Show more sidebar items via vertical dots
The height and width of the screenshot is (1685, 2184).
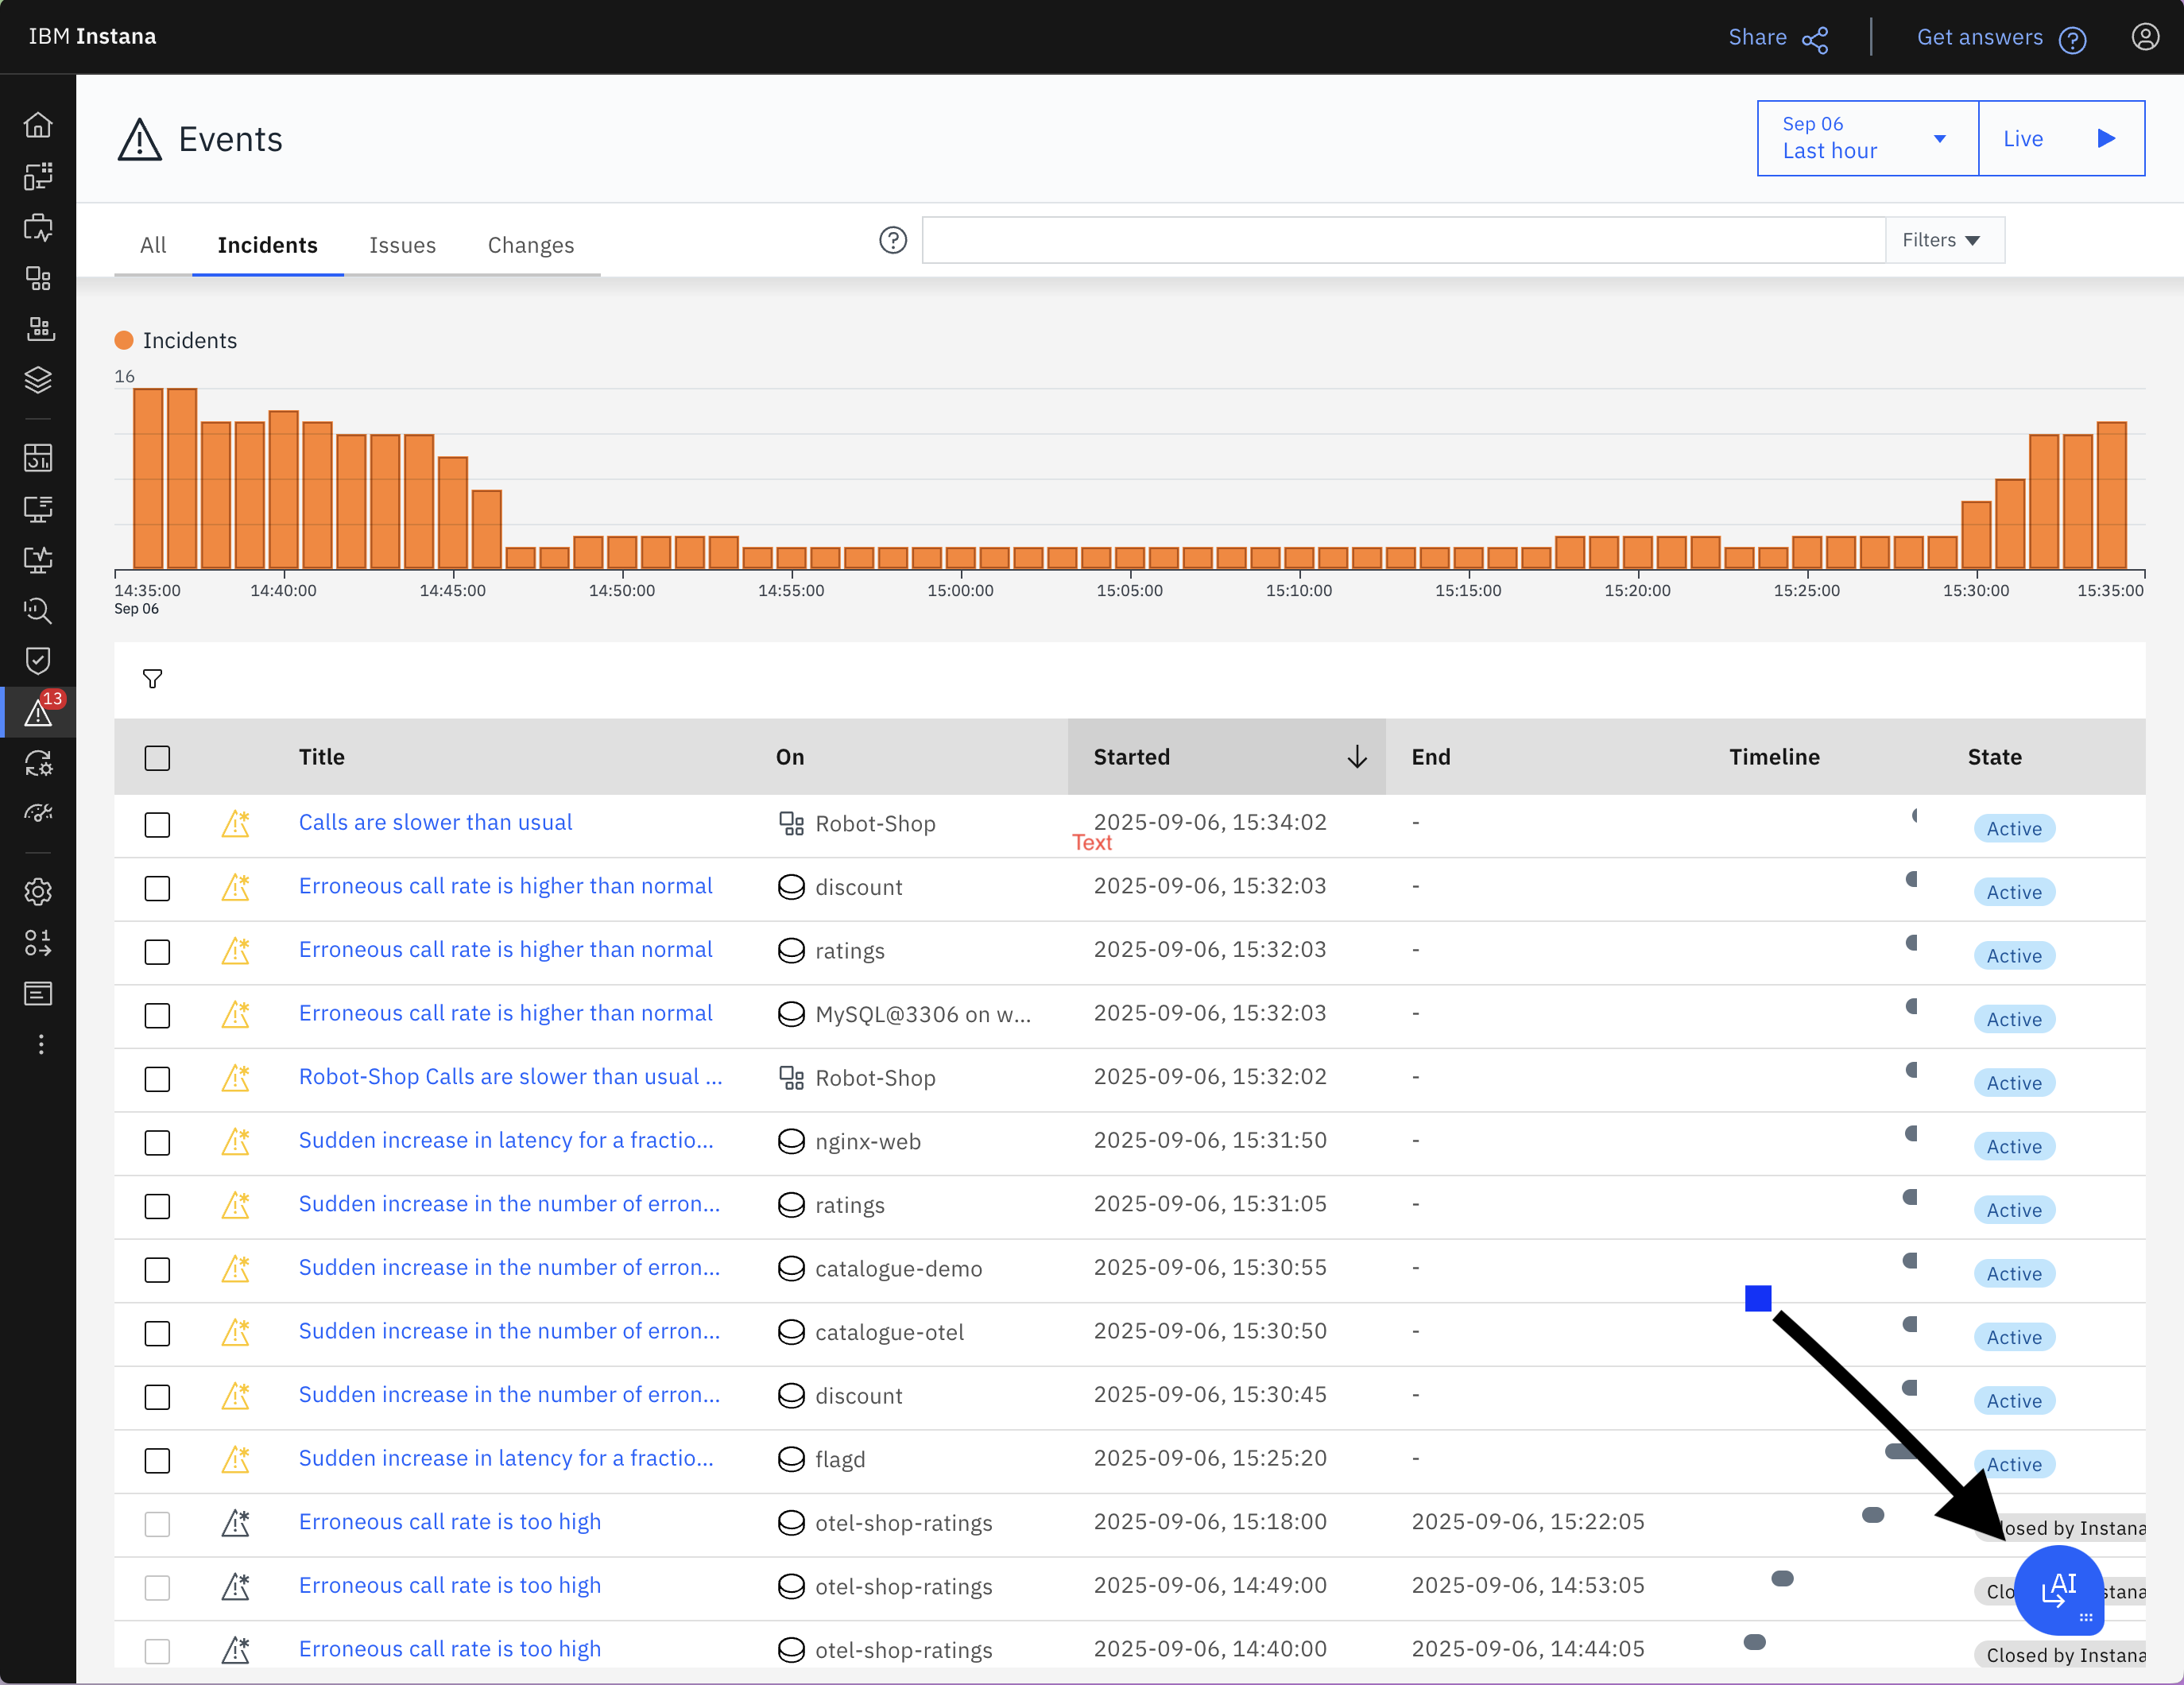40,1045
